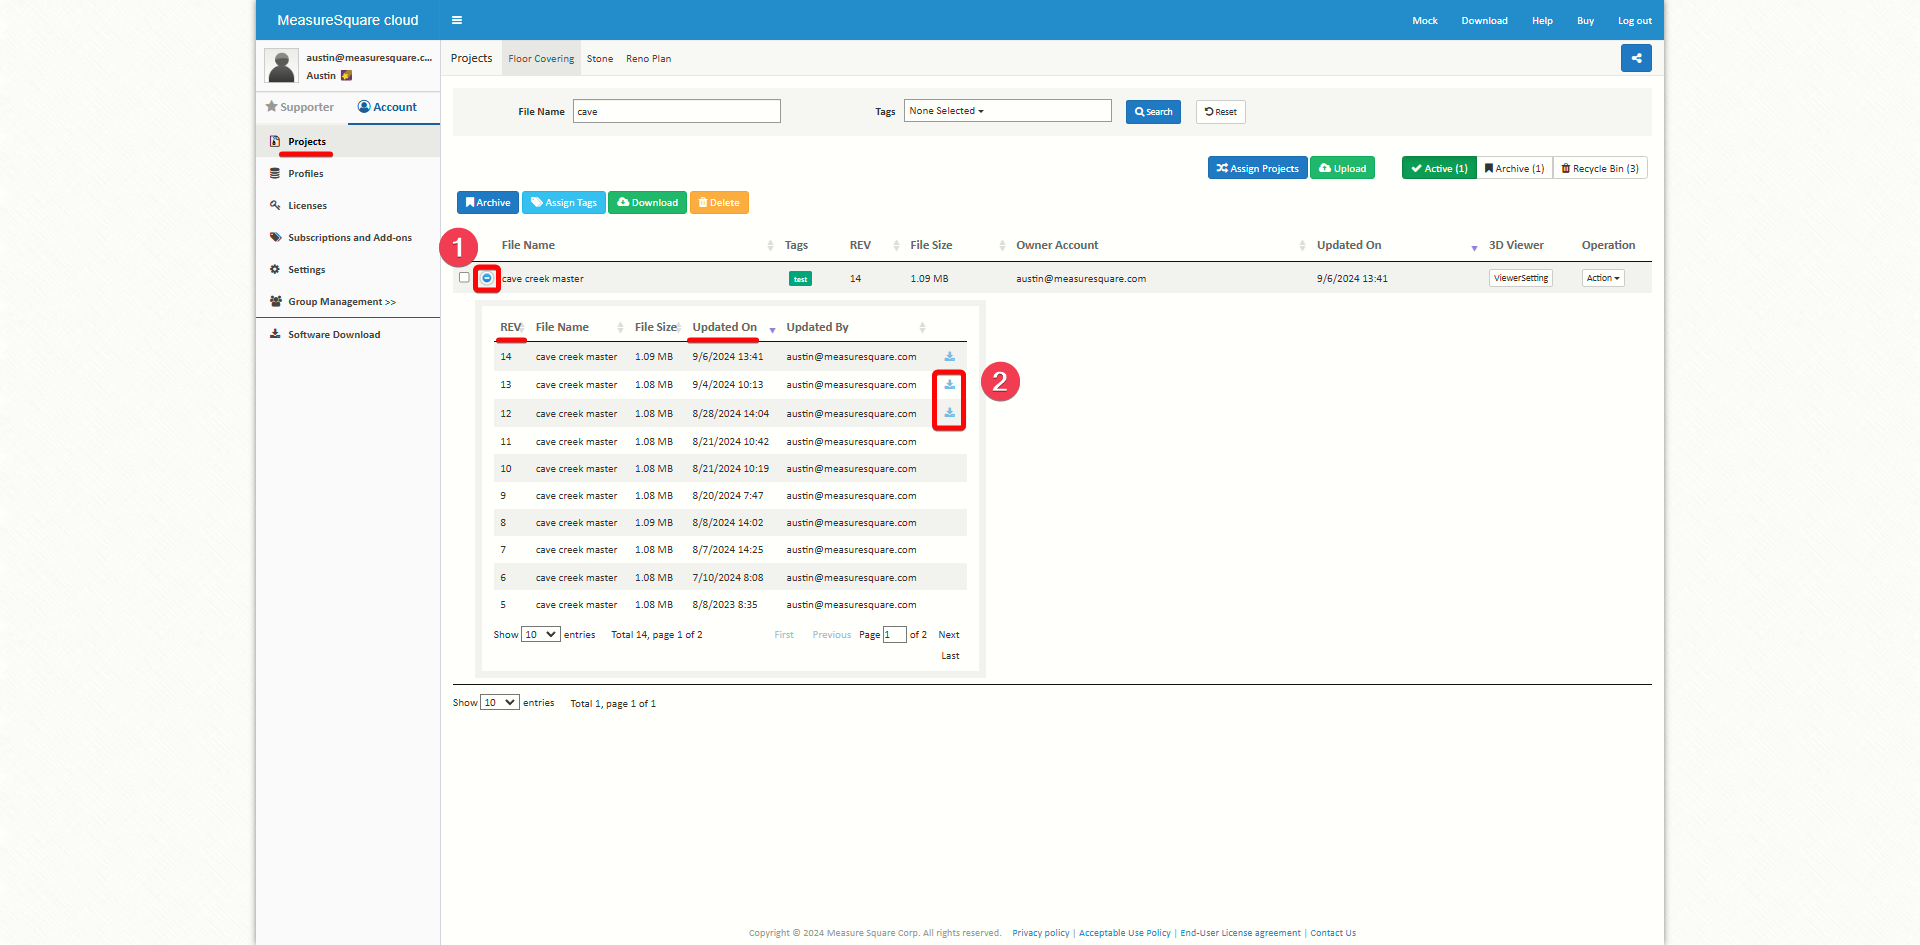Sort revisions by File Name arrows
This screenshot has height=945, width=1920.
coord(620,328)
